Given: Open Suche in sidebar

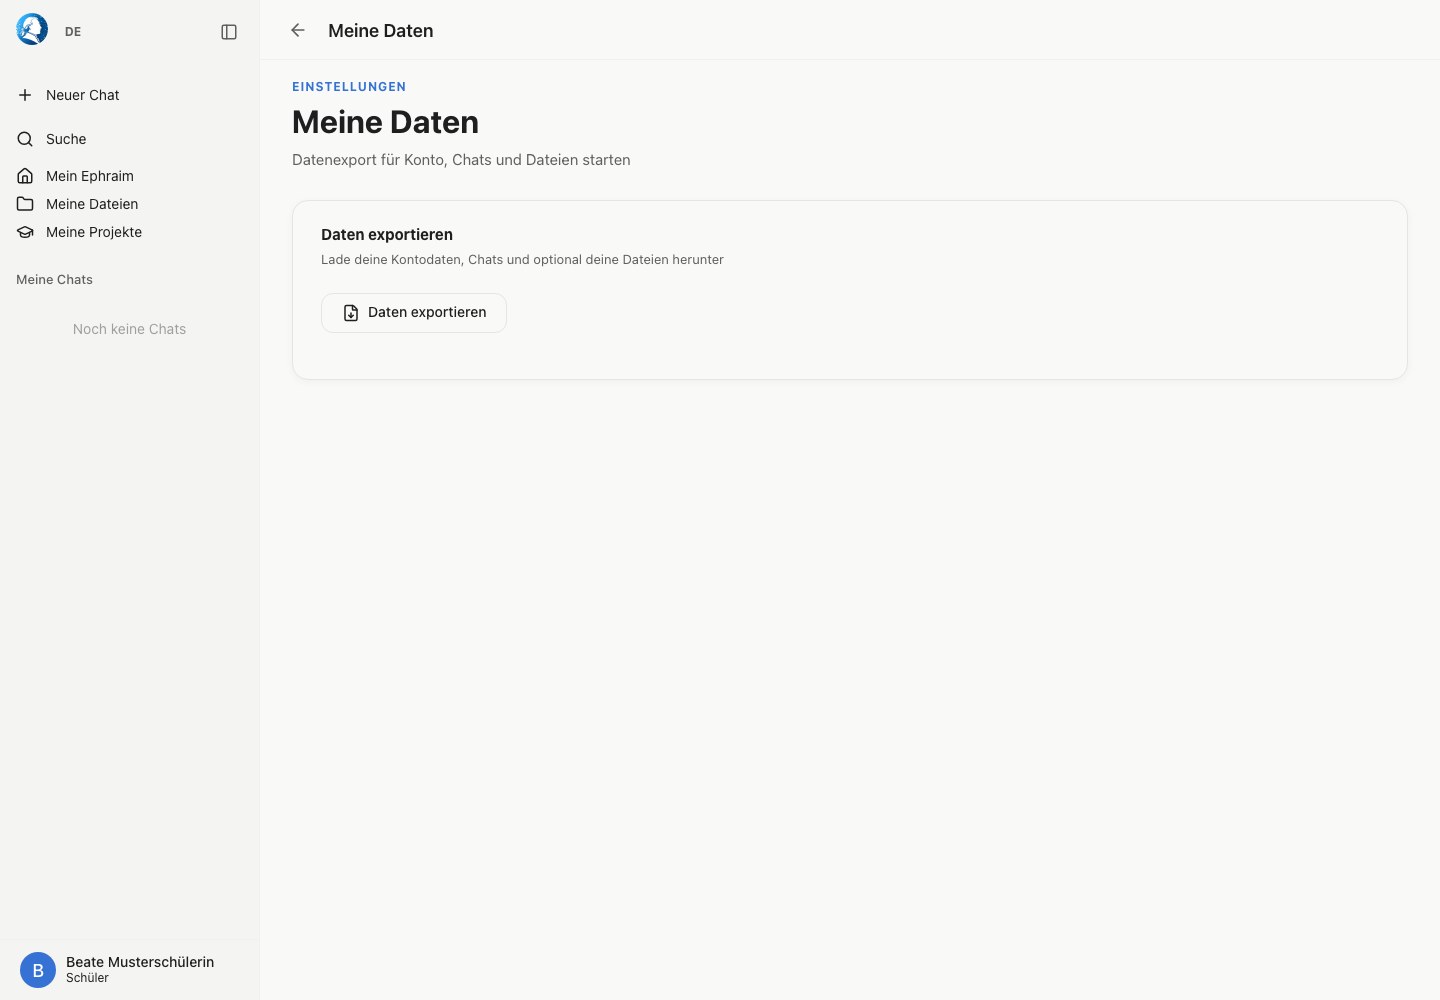Looking at the screenshot, I should pos(130,139).
